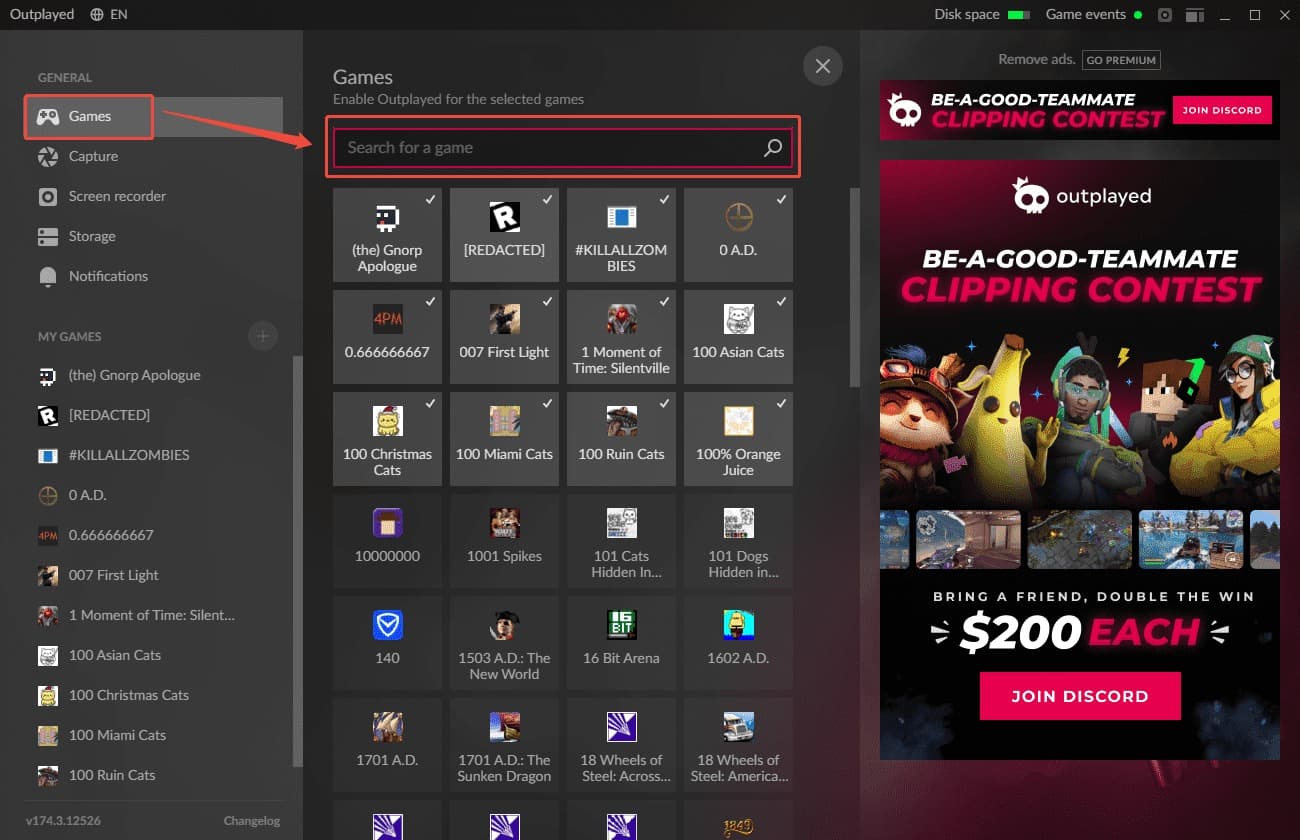Select the 16 Bit Arena tile
1300x840 pixels.
point(621,643)
